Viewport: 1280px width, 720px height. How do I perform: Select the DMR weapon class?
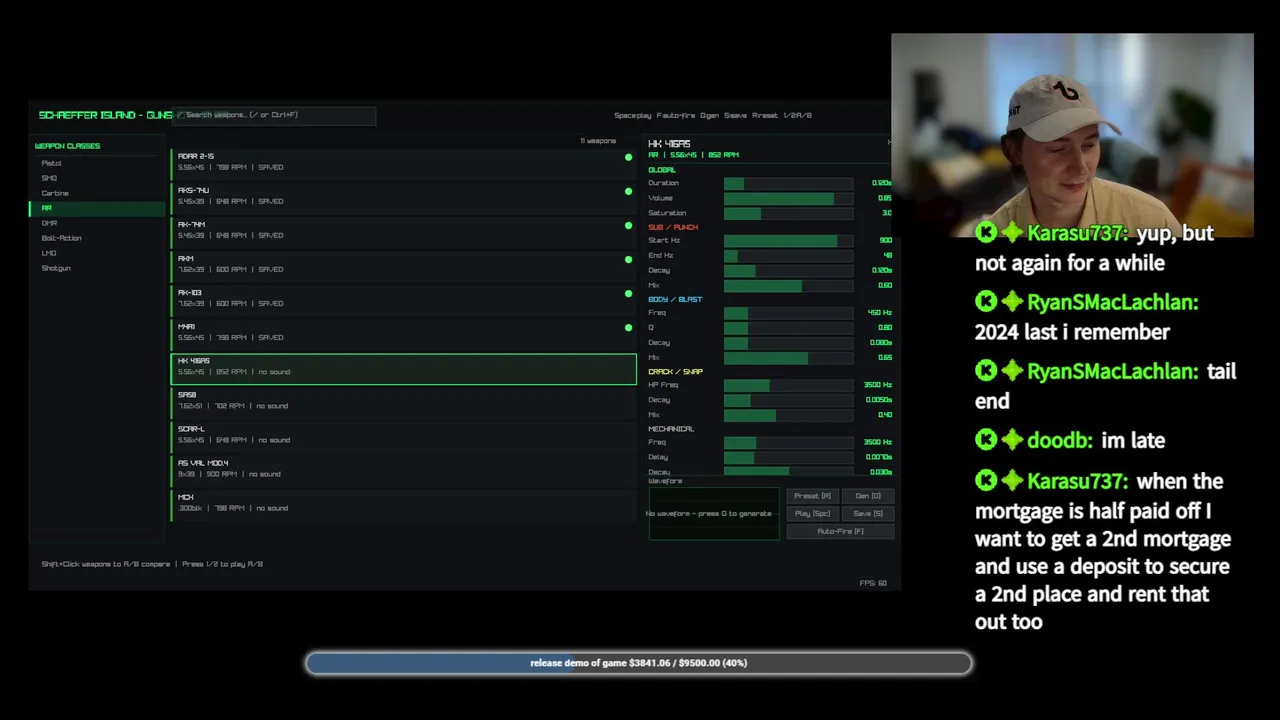(49, 223)
